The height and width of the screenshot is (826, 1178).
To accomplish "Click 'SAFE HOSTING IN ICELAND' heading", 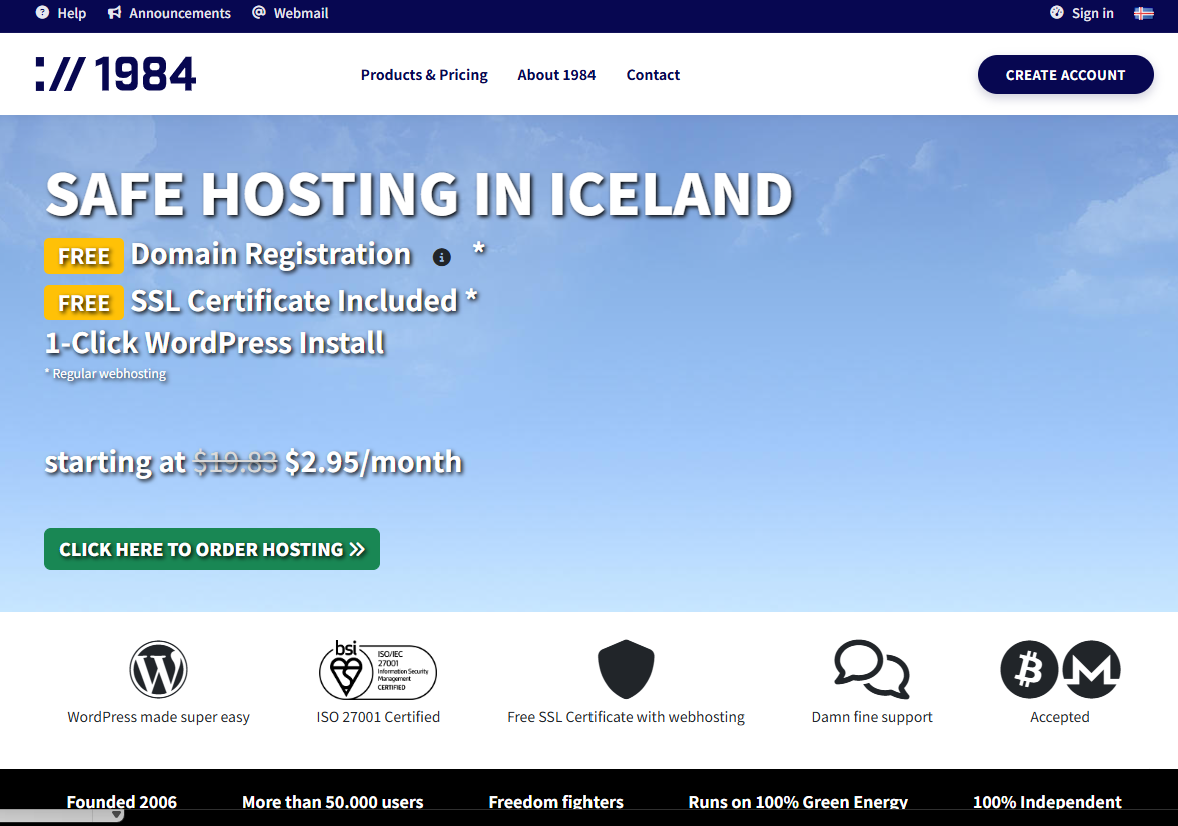I will pyautogui.click(x=419, y=194).
